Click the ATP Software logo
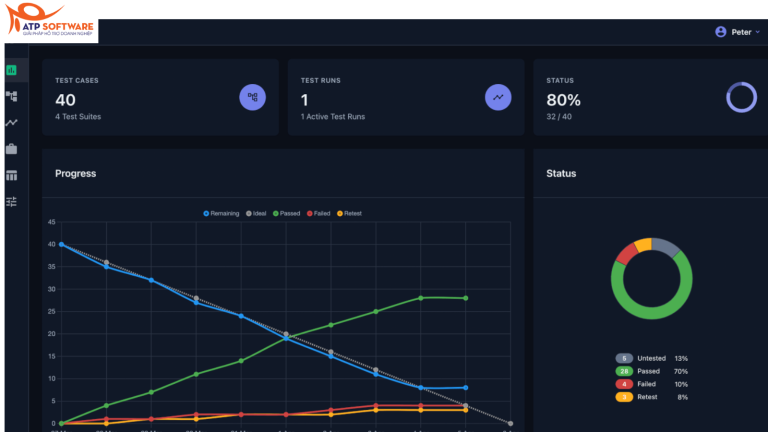 50,21
